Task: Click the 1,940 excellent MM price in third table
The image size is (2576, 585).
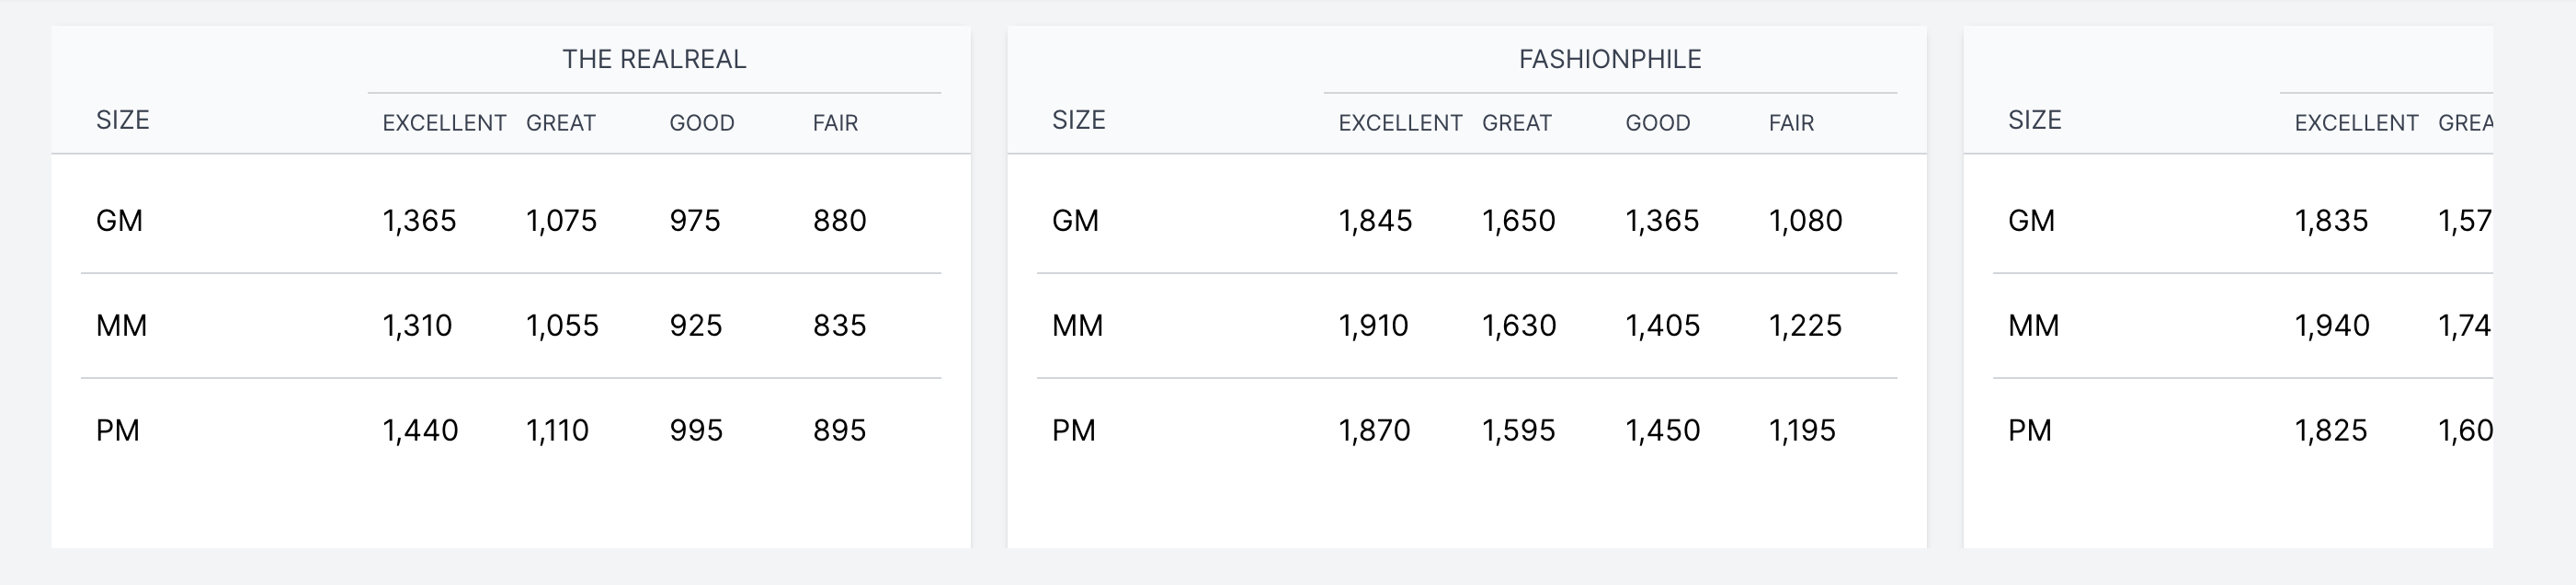Action: (x=2331, y=325)
